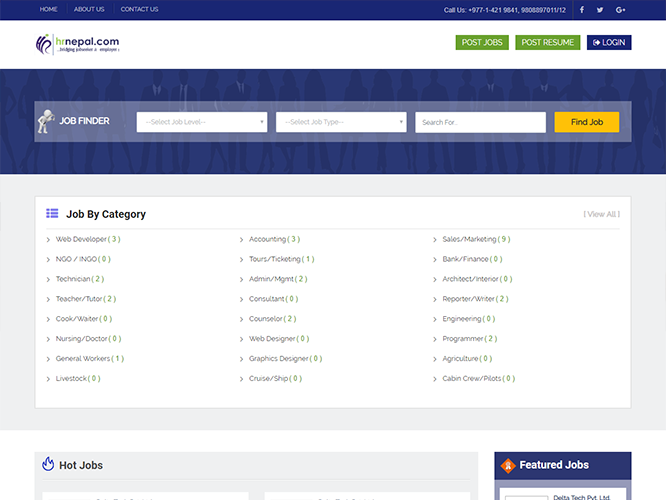Open the Google Plus social icon

(620, 10)
